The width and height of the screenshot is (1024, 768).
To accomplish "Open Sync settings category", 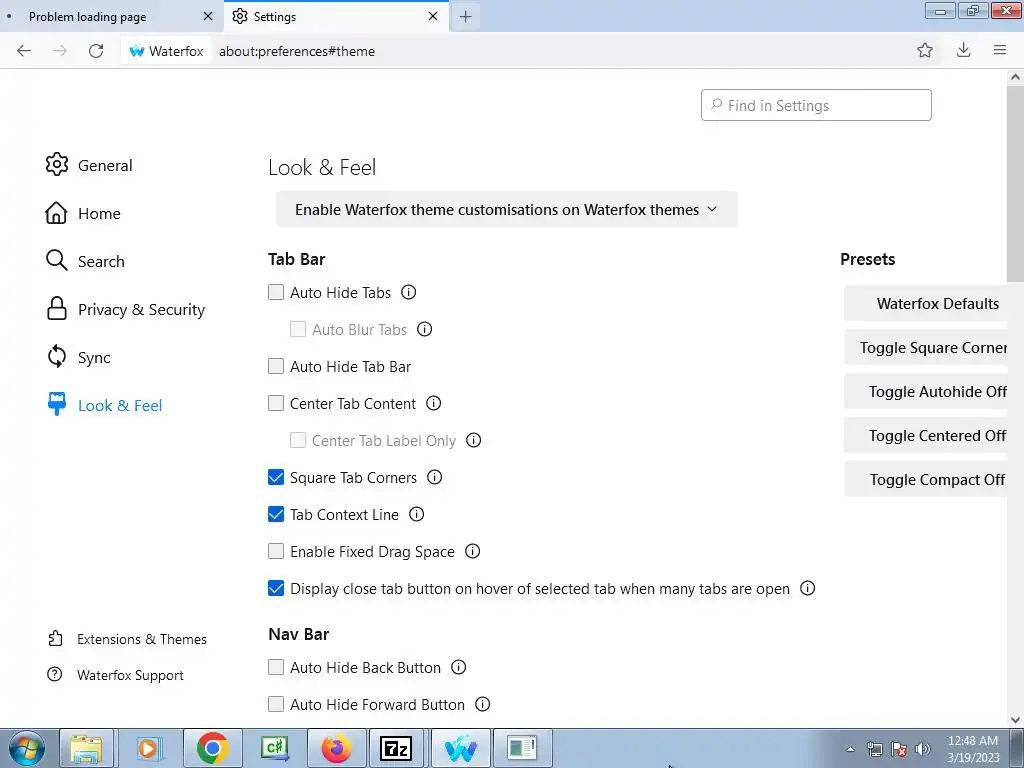I will pos(78,357).
